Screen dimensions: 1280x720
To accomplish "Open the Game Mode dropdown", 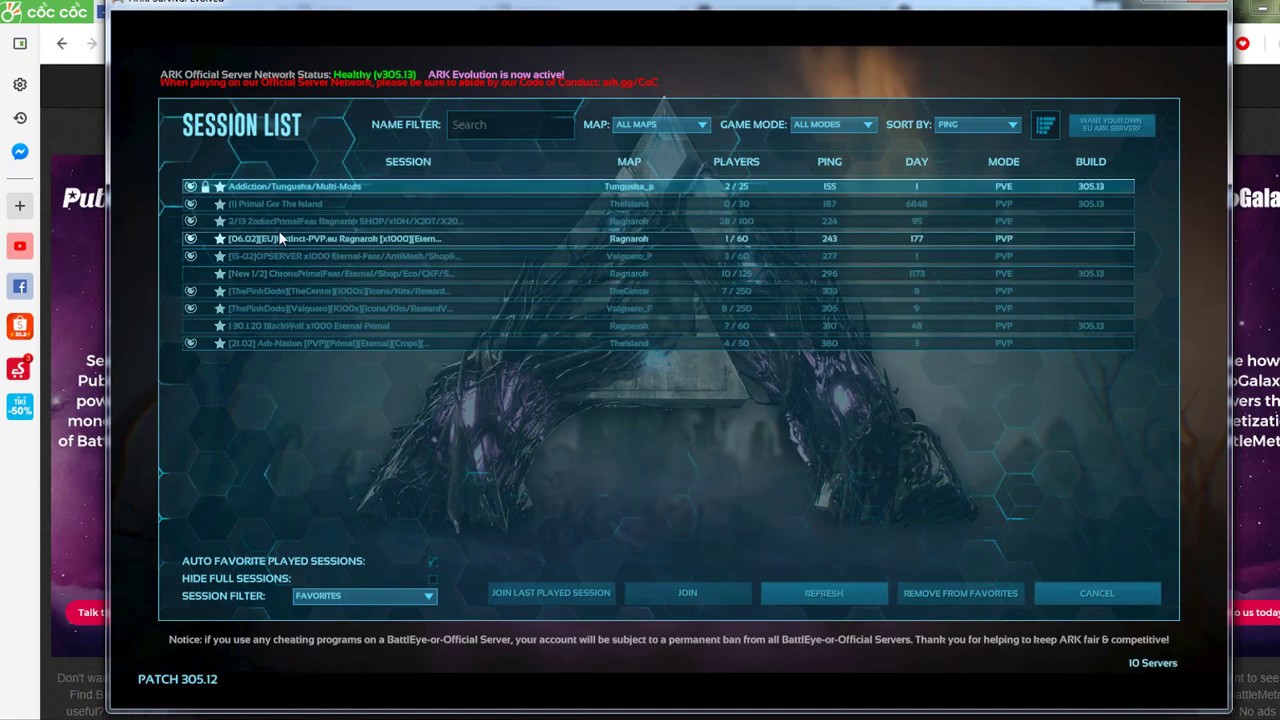I will click(x=833, y=125).
